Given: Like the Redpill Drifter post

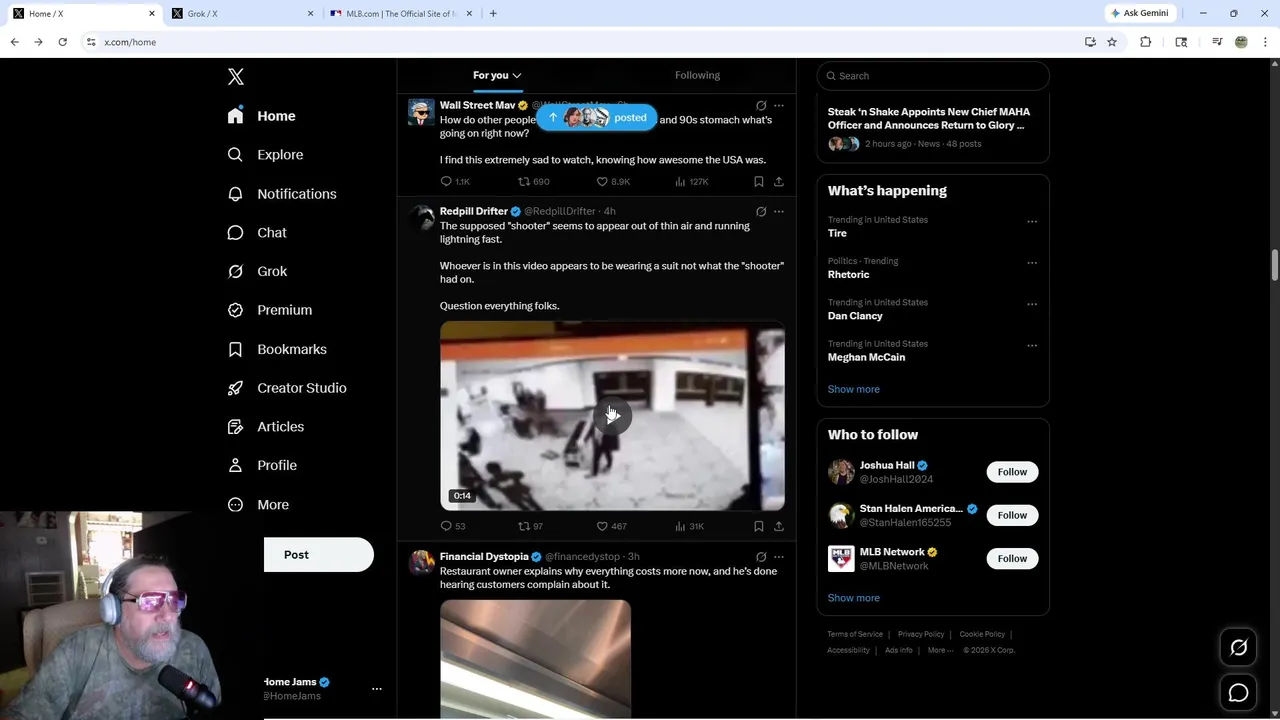Looking at the screenshot, I should 612,526.
